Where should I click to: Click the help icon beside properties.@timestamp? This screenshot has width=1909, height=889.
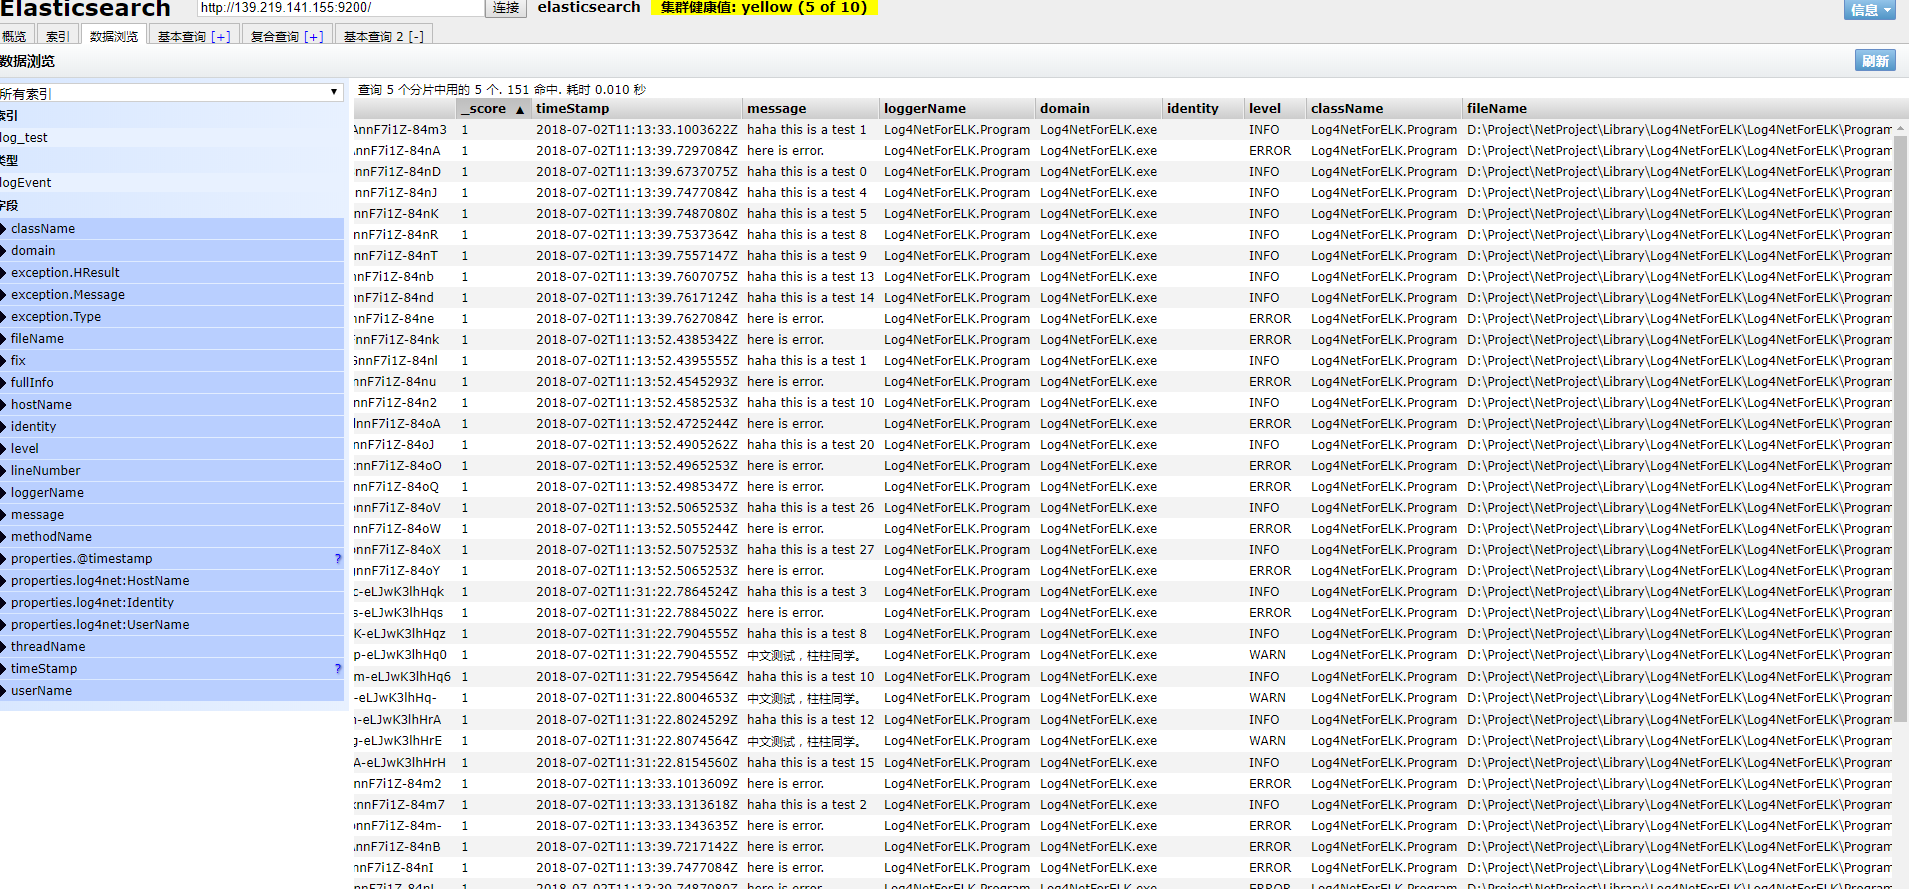coord(338,559)
